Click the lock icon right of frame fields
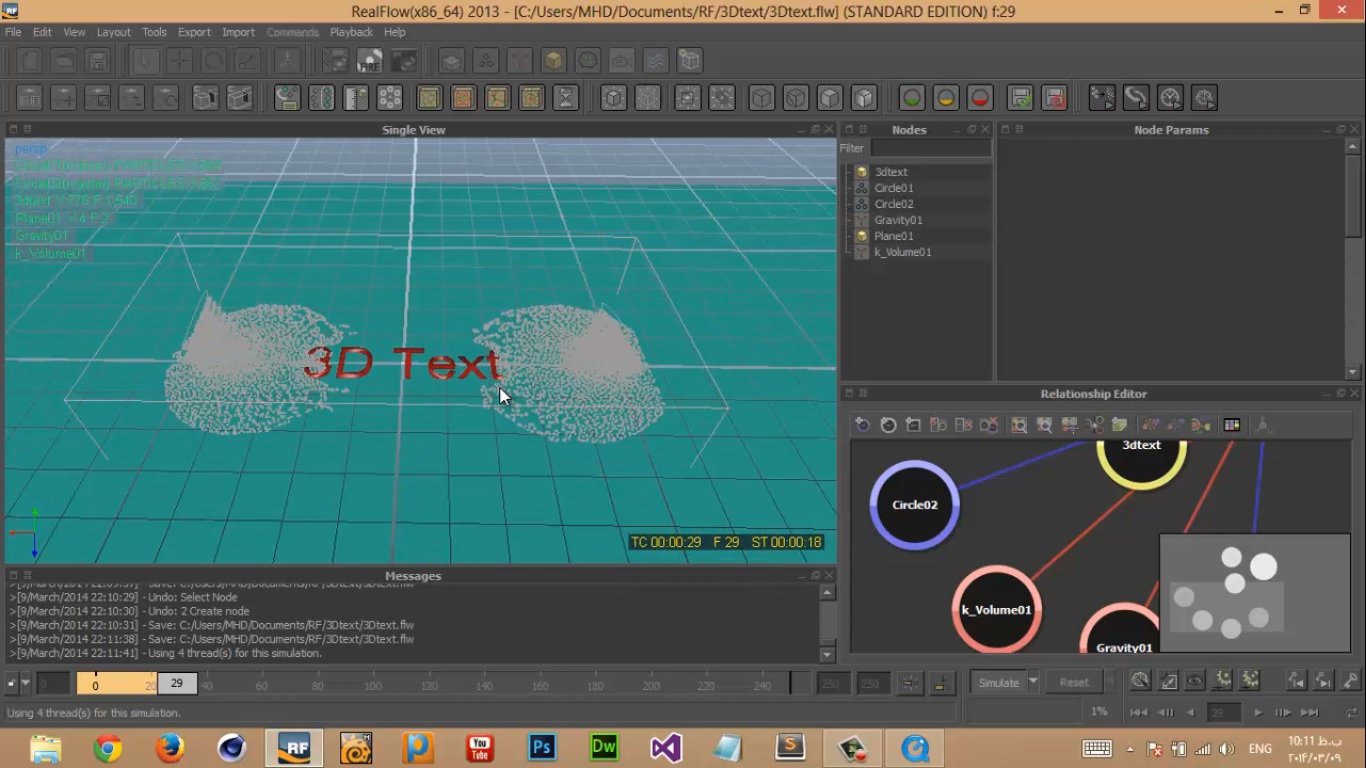1366x768 pixels. (941, 683)
